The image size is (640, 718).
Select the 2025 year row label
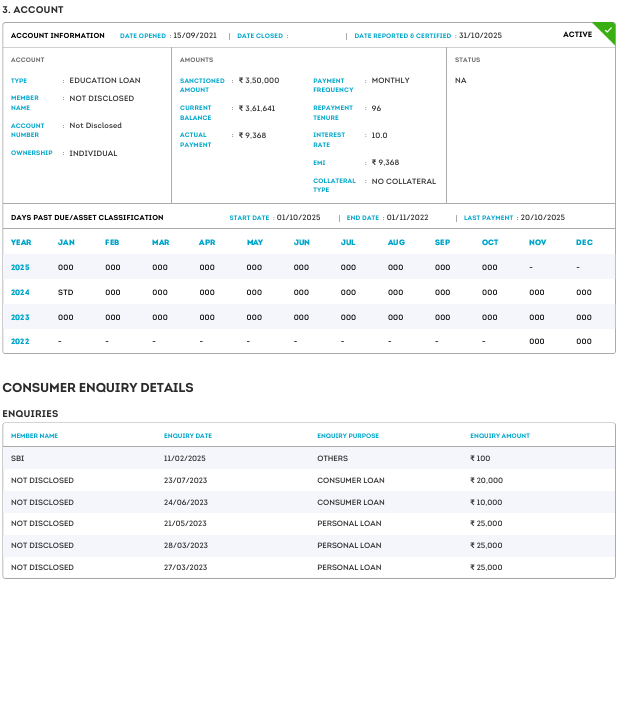pyautogui.click(x=20, y=267)
